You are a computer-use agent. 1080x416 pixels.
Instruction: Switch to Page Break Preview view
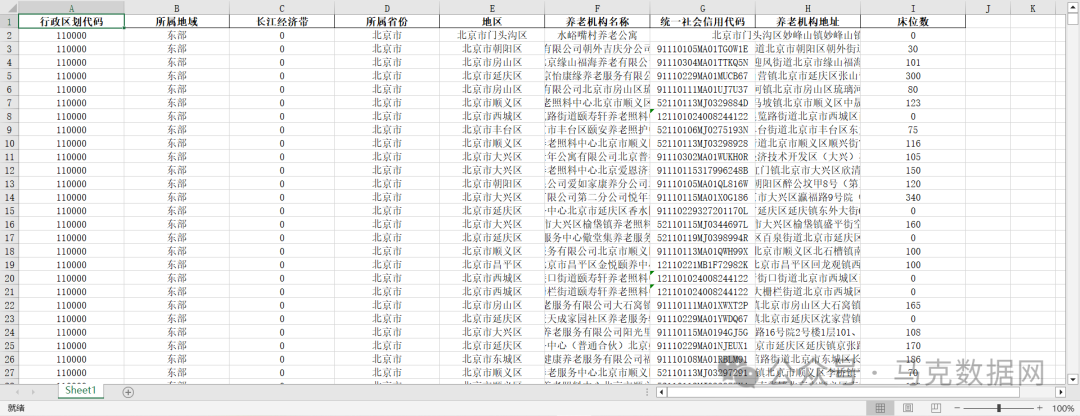point(935,408)
